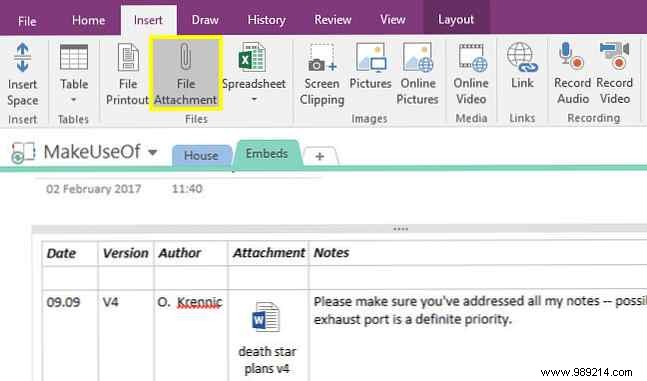Switch to the Home ribbon tab
The image size is (647, 381).
coord(88,20)
